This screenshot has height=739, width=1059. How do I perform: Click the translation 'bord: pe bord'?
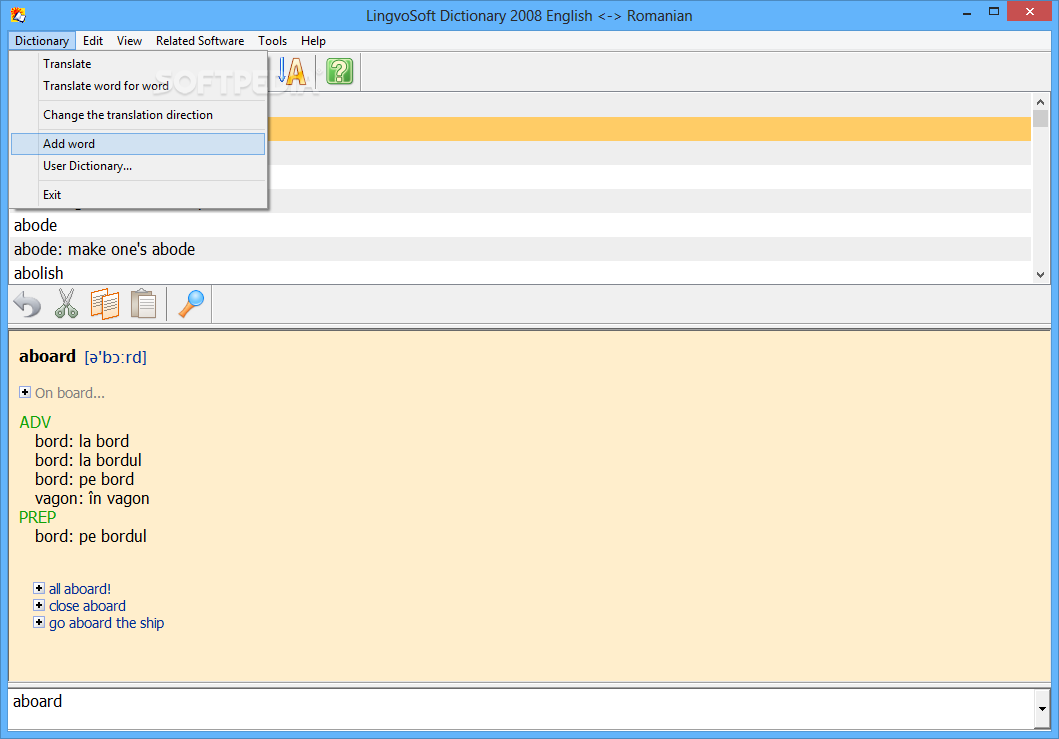[x=84, y=479]
